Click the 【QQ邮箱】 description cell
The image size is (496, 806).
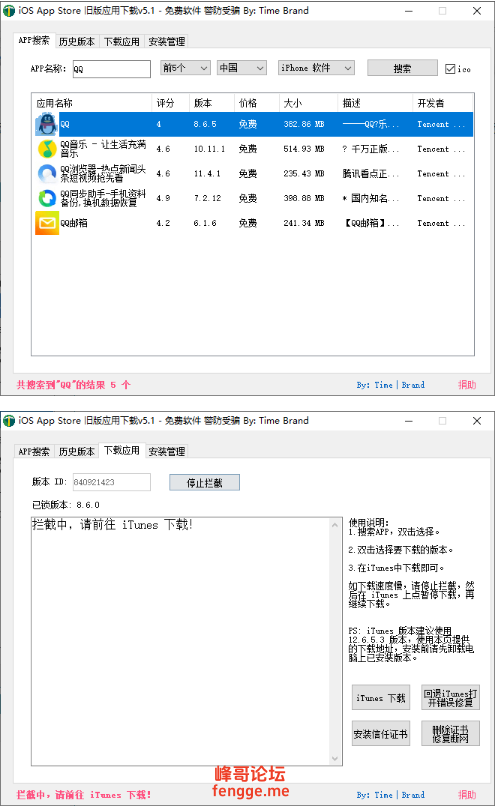371,223
